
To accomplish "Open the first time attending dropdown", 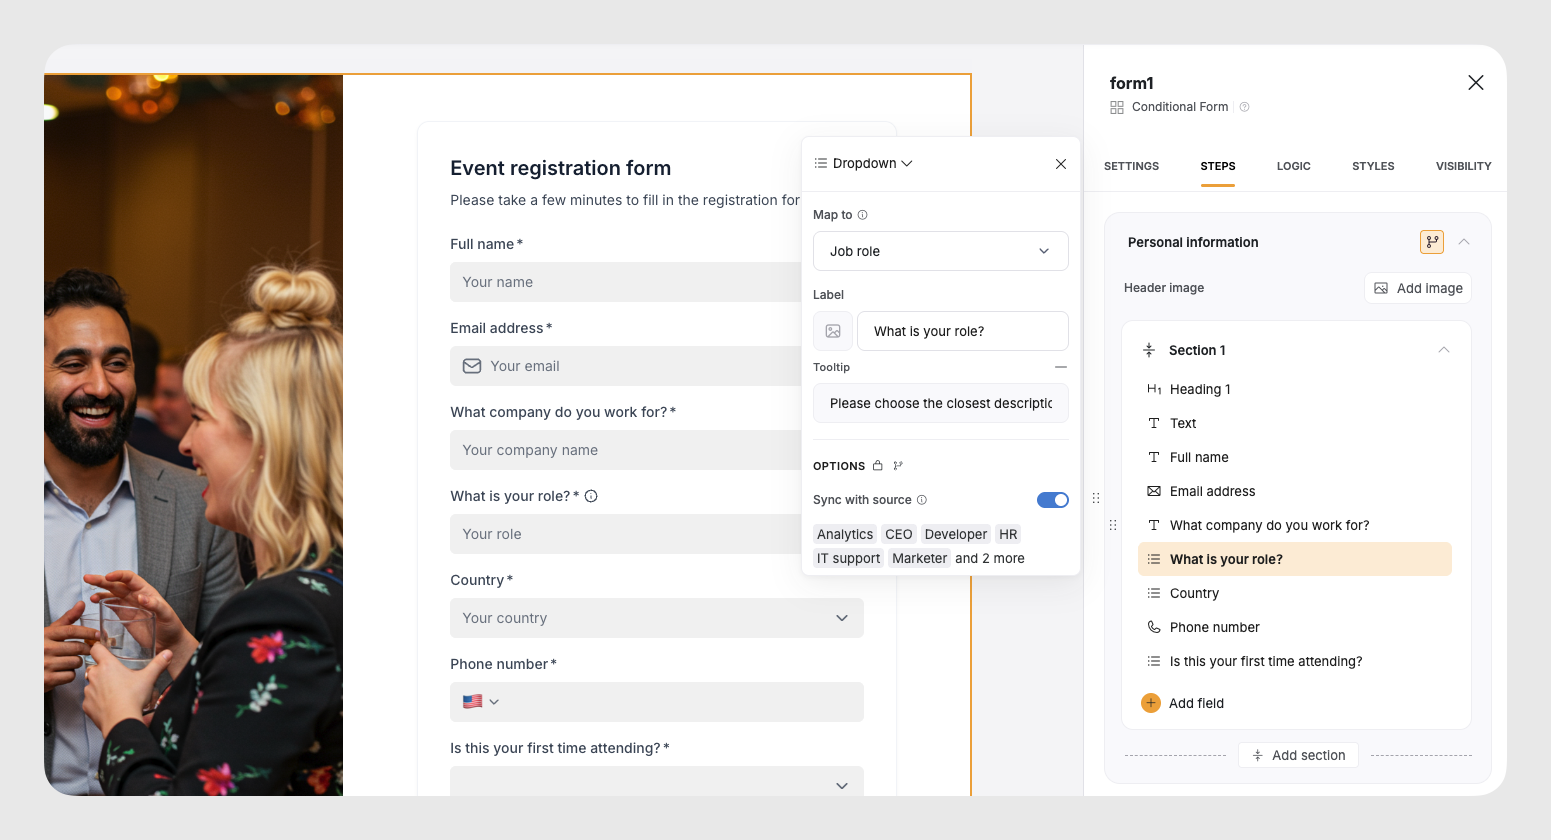I will (657, 781).
